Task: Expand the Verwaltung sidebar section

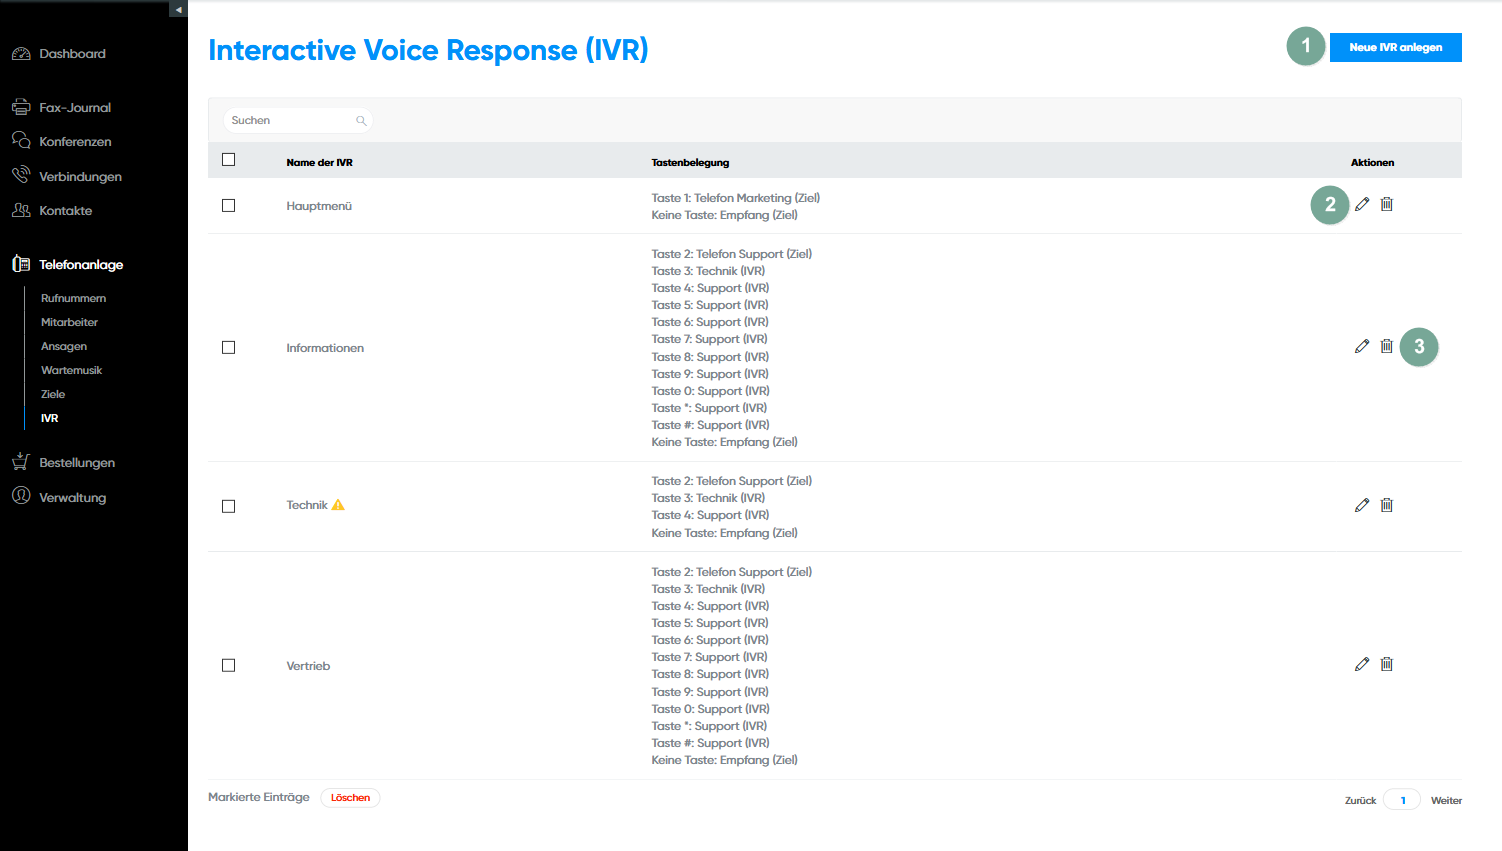Action: [x=72, y=497]
